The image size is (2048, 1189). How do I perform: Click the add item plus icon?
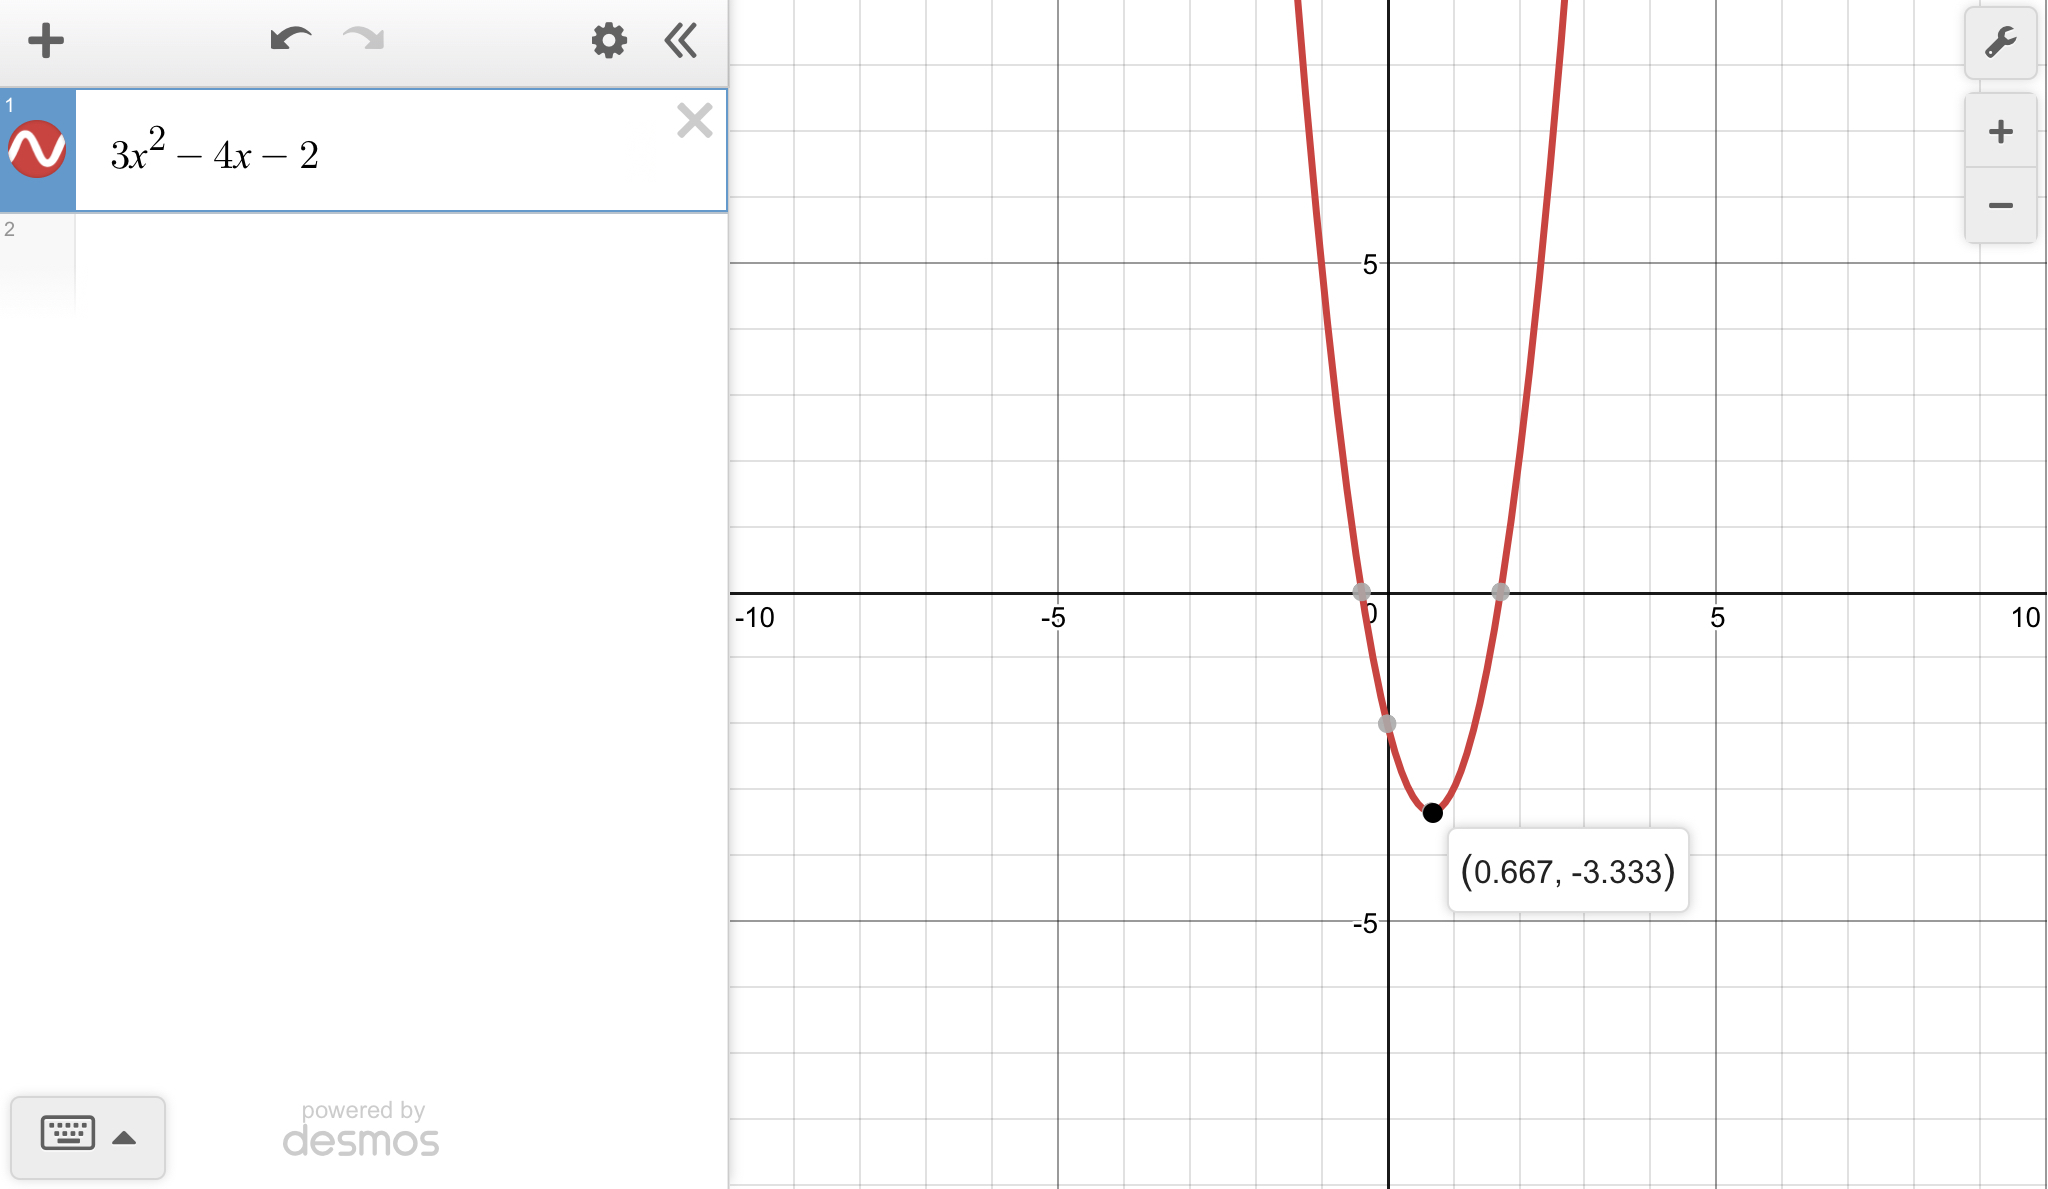[46, 41]
